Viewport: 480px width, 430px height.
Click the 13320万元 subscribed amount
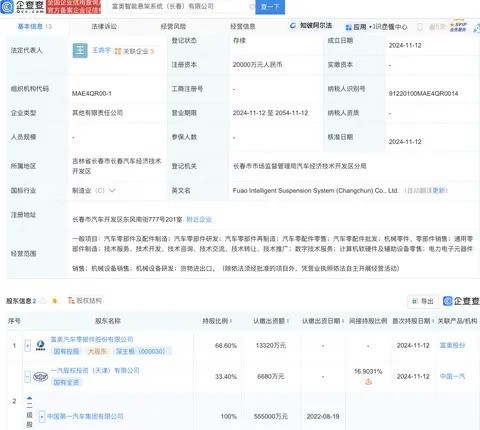[x=271, y=345]
